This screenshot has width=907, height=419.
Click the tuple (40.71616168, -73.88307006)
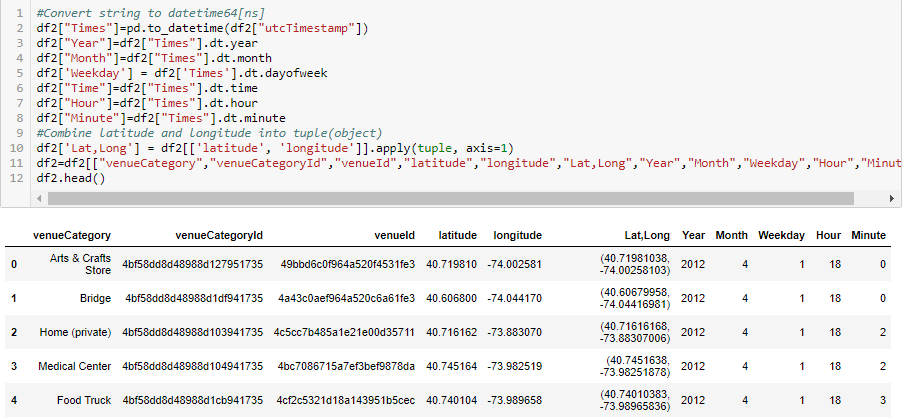pyautogui.click(x=635, y=333)
